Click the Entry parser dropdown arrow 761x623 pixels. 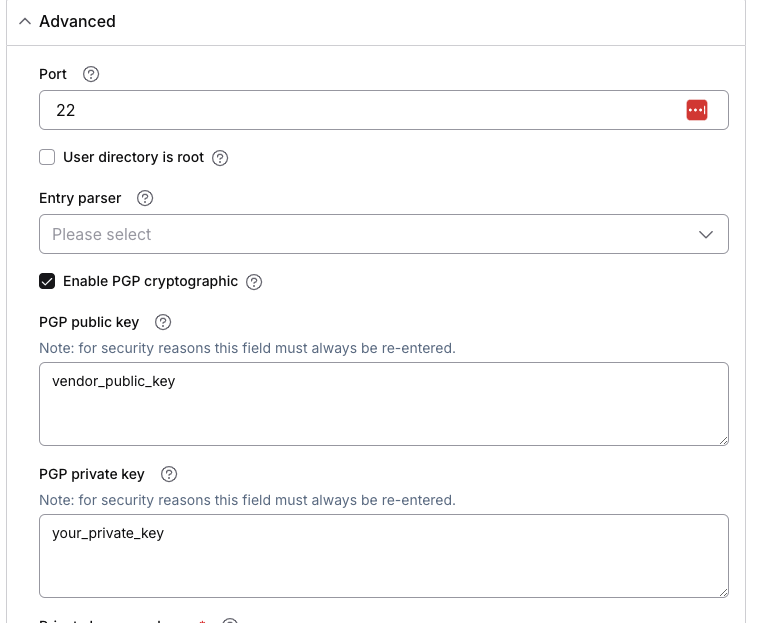706,234
